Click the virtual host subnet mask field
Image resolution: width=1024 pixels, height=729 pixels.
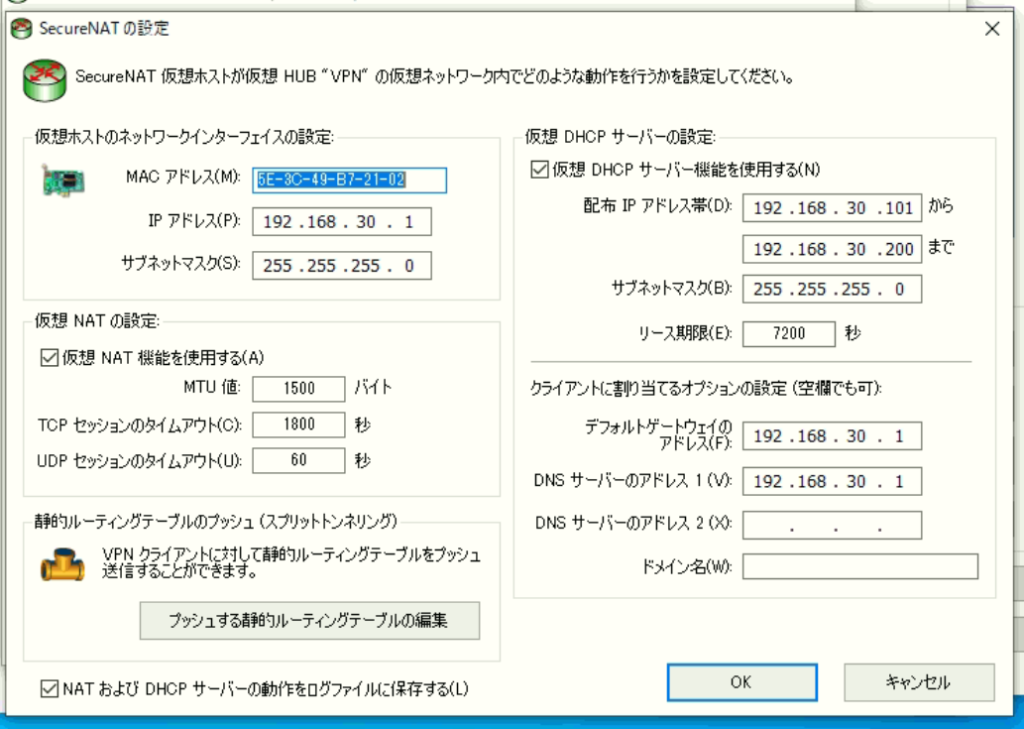click(342, 266)
